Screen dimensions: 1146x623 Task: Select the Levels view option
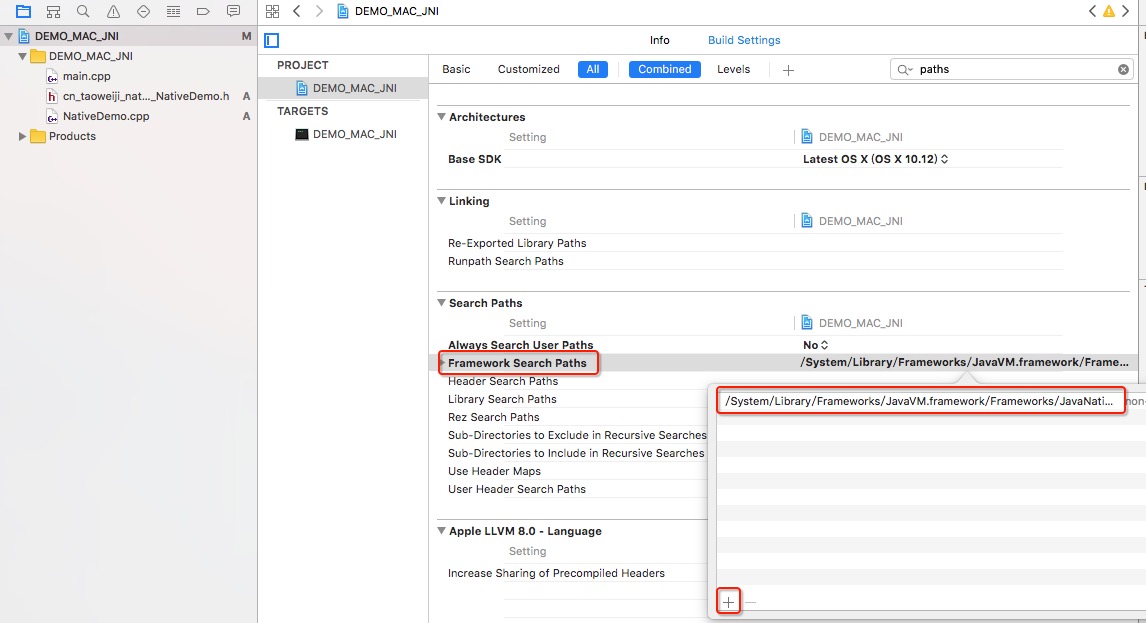coord(733,69)
